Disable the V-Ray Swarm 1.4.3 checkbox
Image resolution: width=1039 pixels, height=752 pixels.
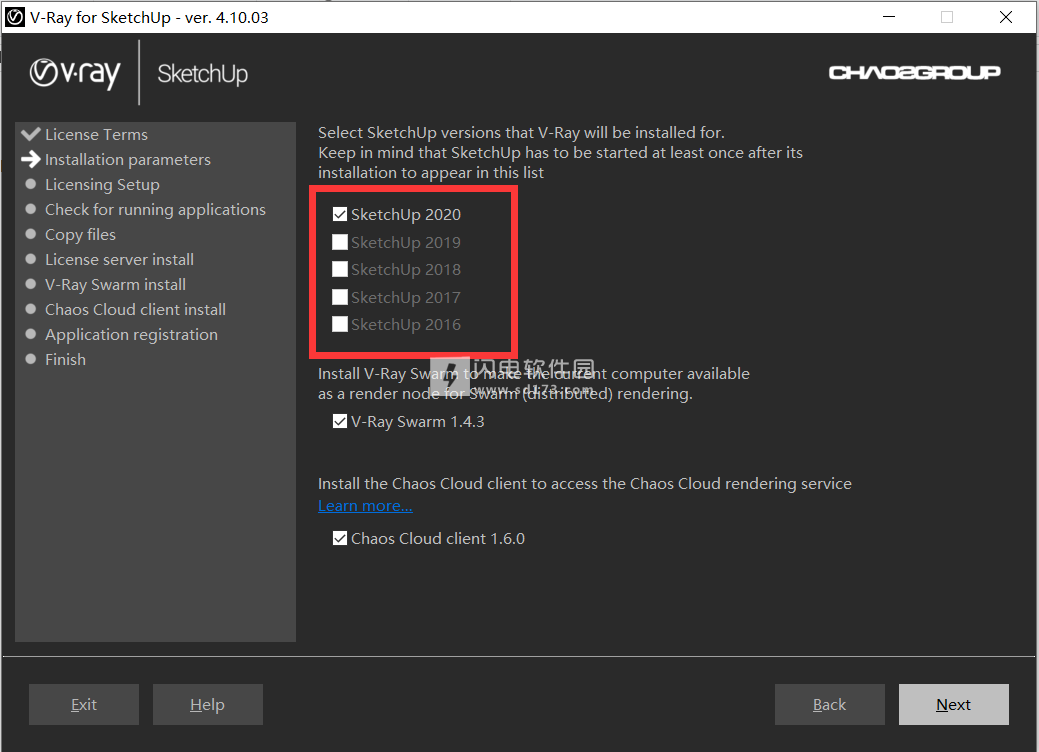340,421
